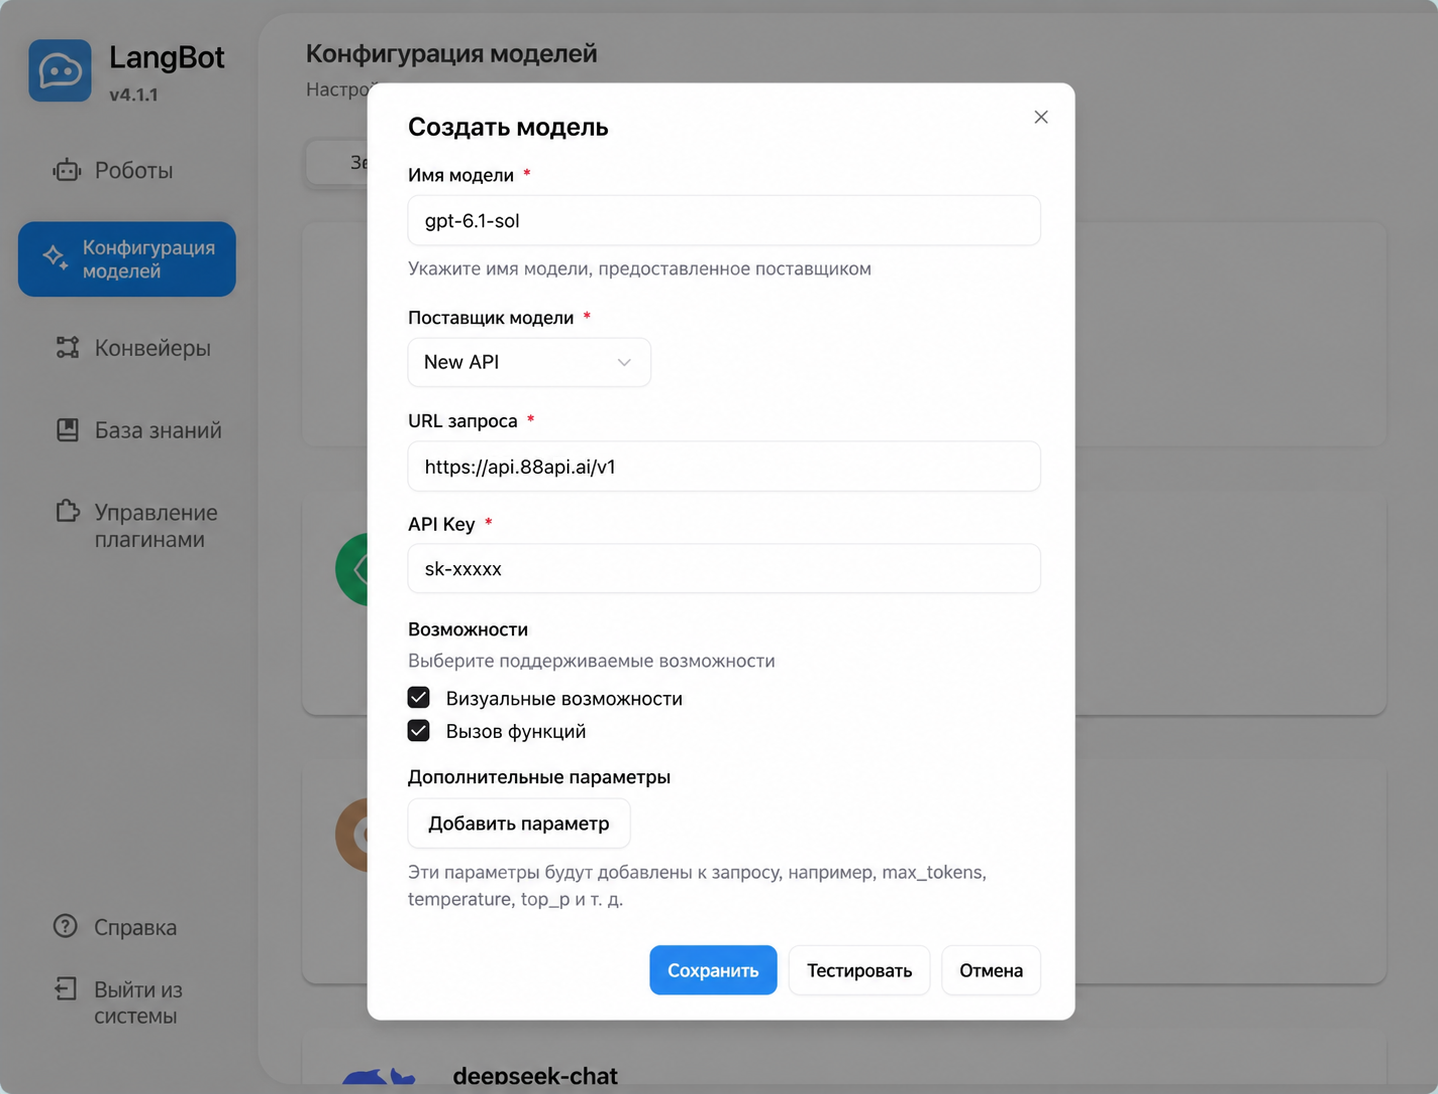
Task: Click the v4.1.1 version label
Action: 133,95
